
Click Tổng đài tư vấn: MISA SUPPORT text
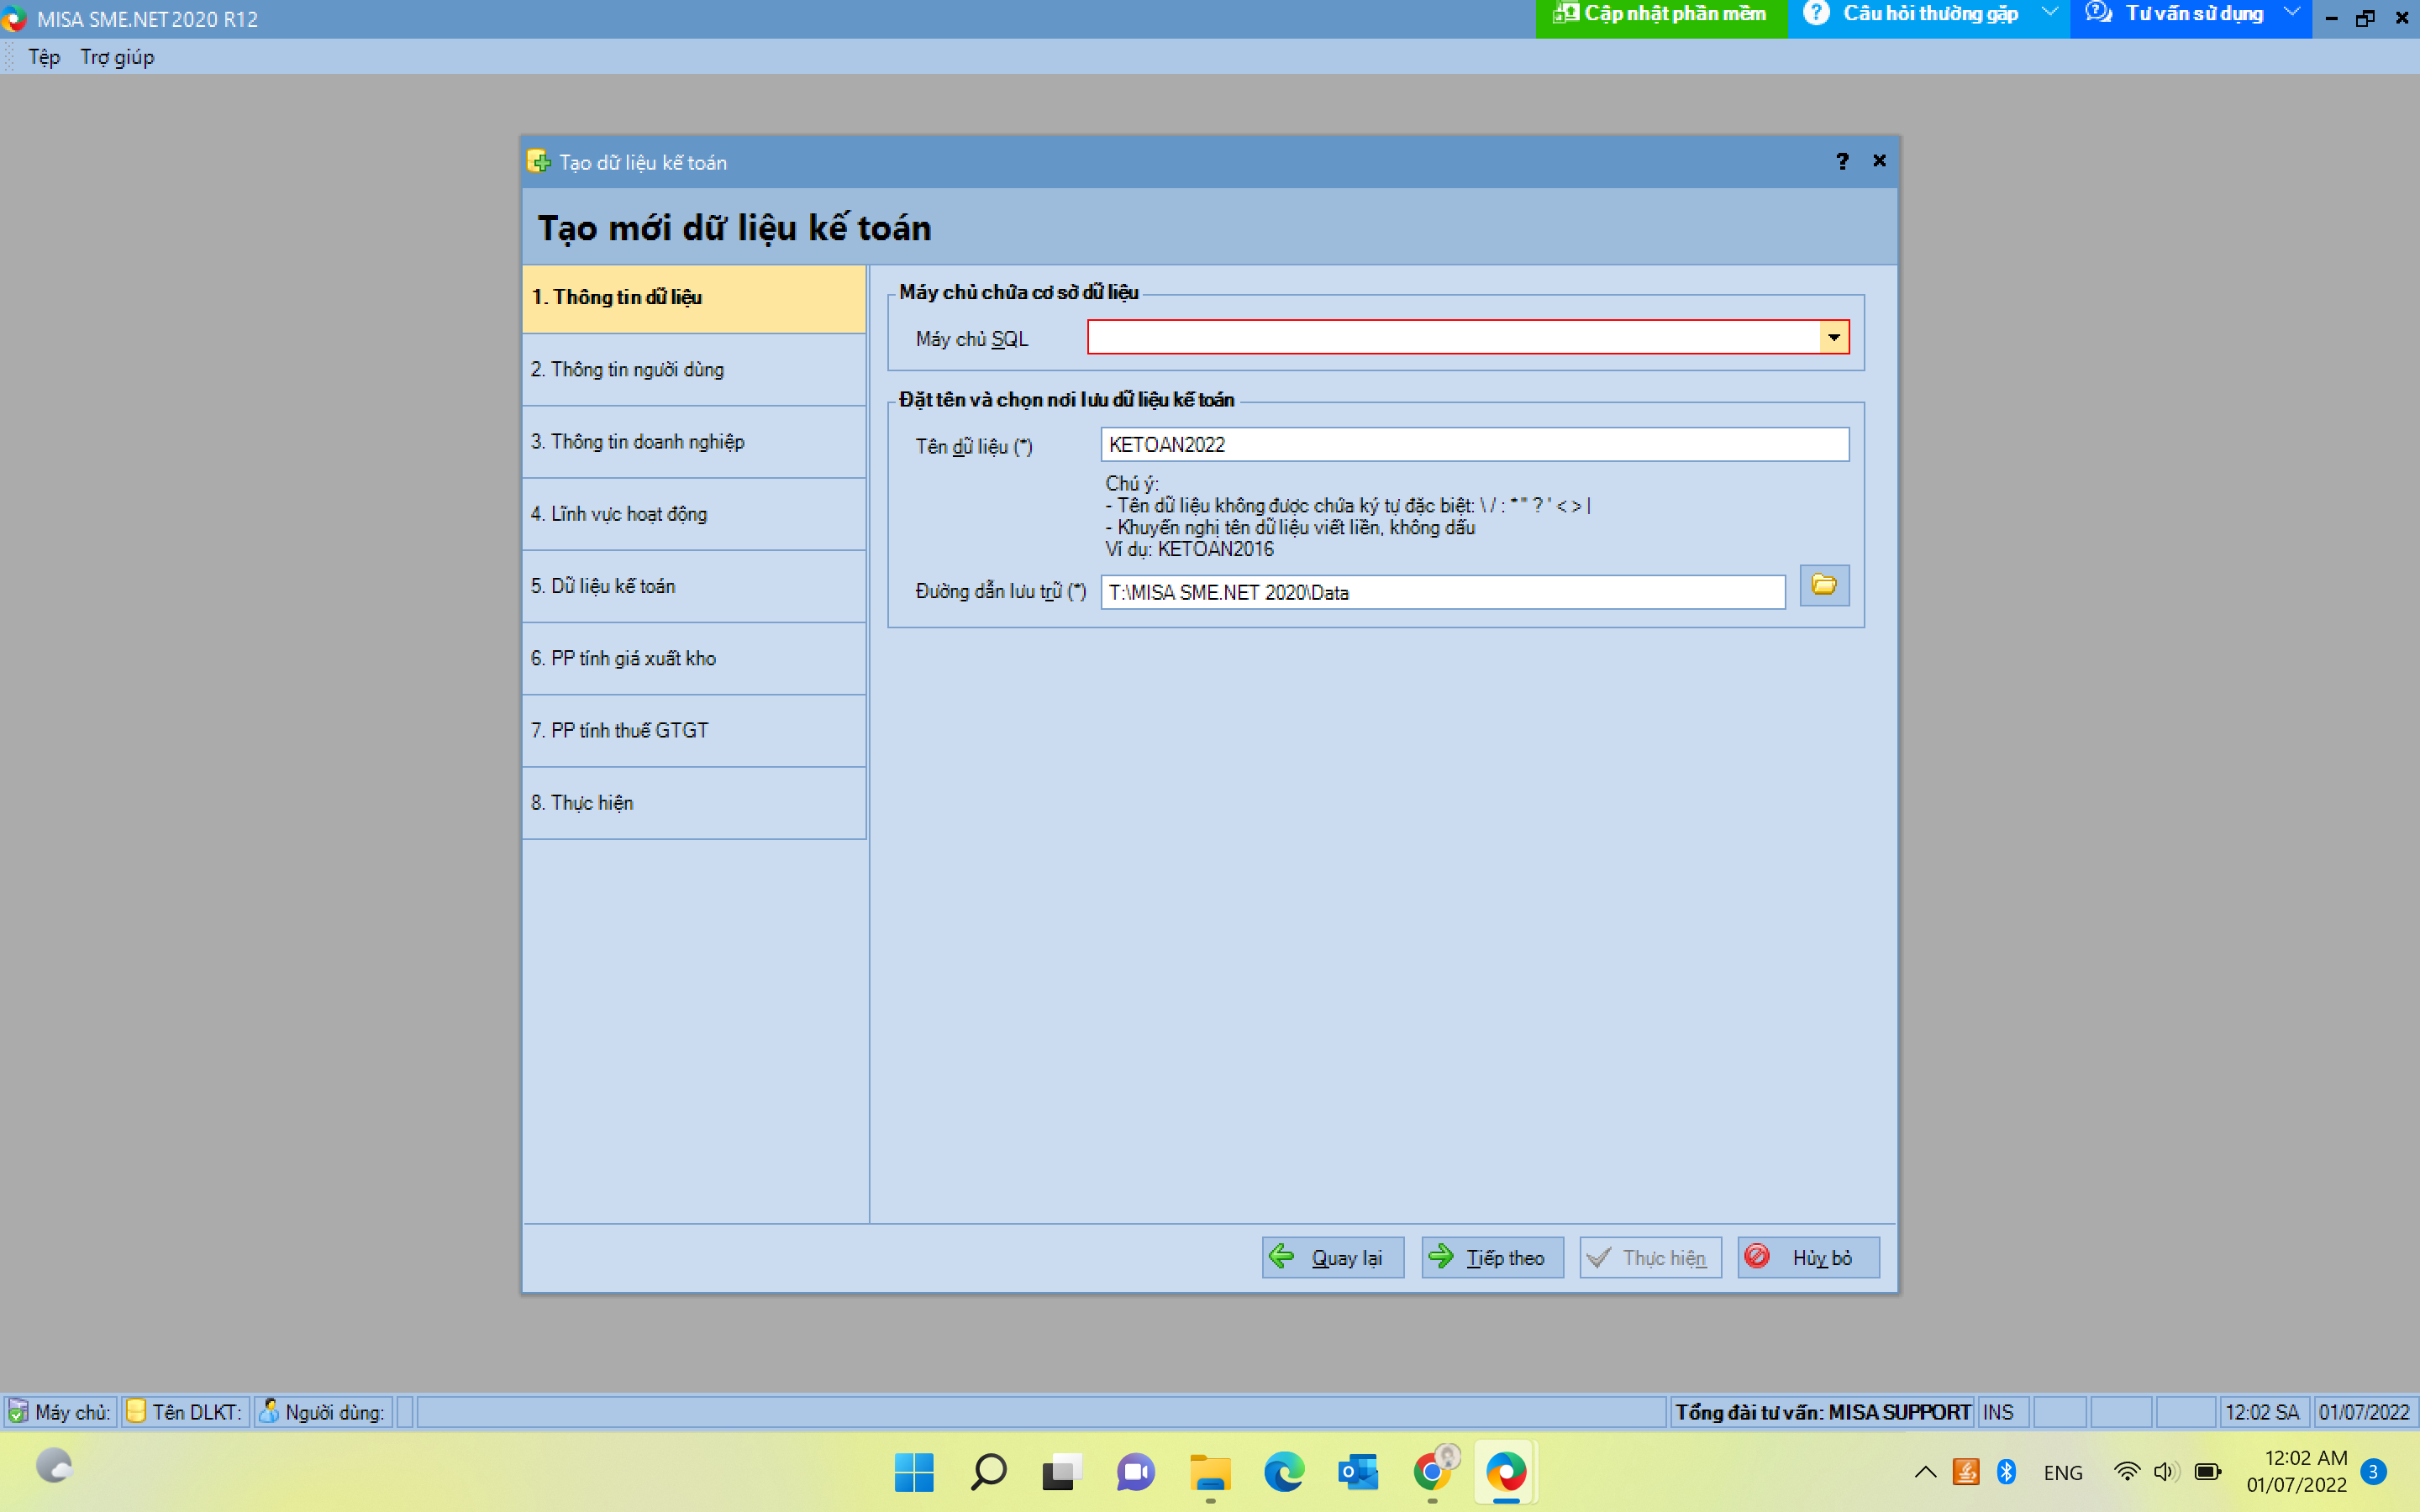1822,1411
